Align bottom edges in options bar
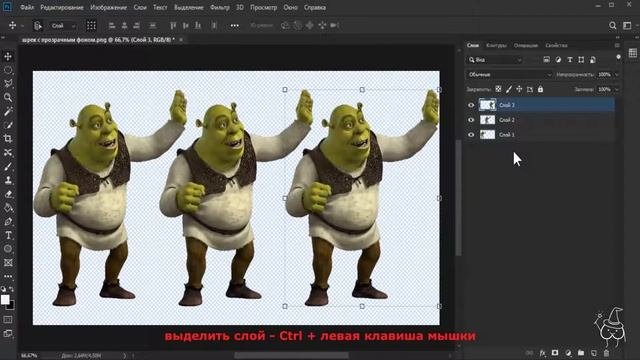Image resolution: width=640 pixels, height=360 pixels. [x=198, y=25]
